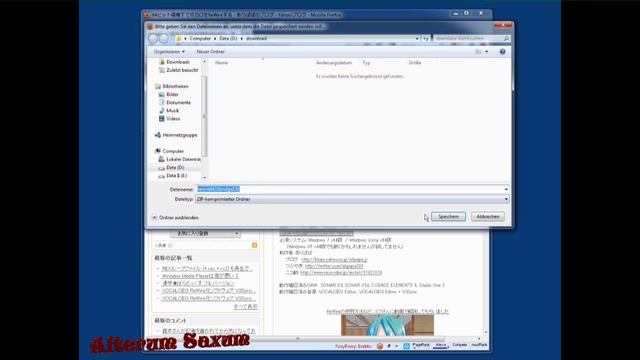
Task: Click the Computer icon in navigation pane
Action: tap(158, 151)
